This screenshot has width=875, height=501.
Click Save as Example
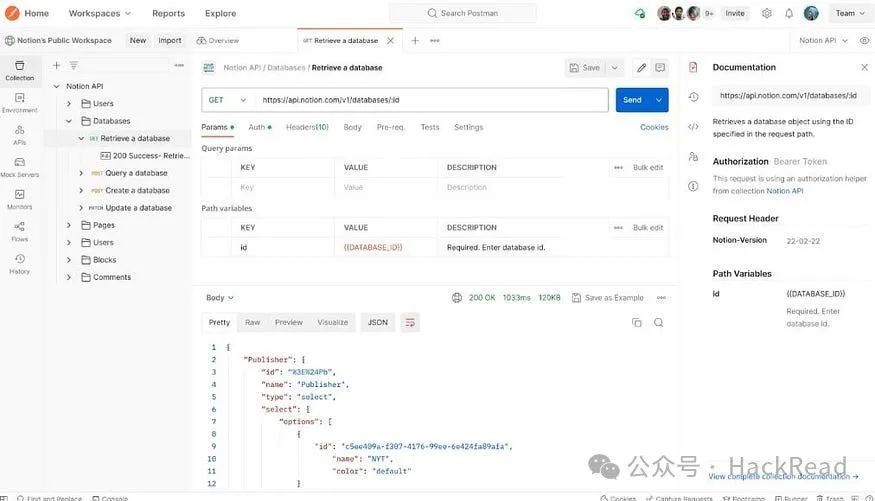click(608, 298)
